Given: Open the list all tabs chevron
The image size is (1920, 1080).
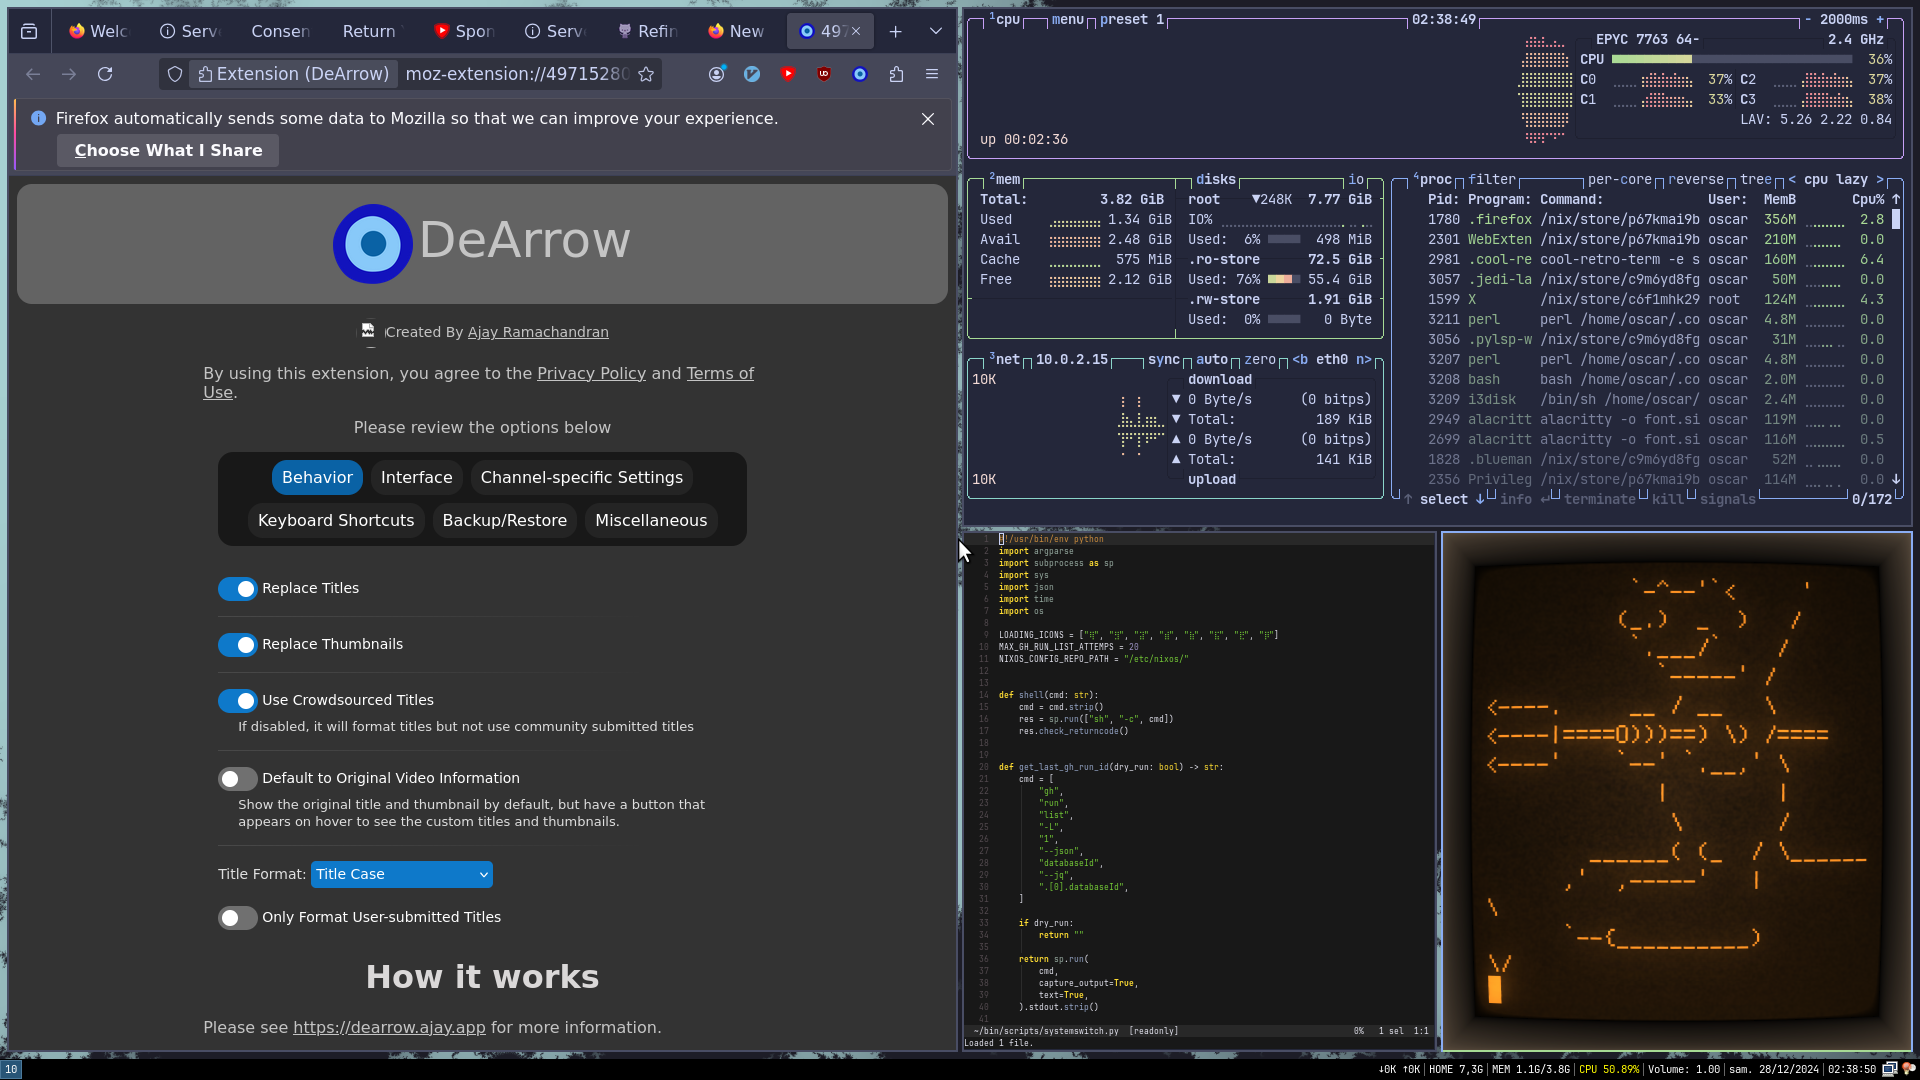Looking at the screenshot, I should (x=936, y=31).
